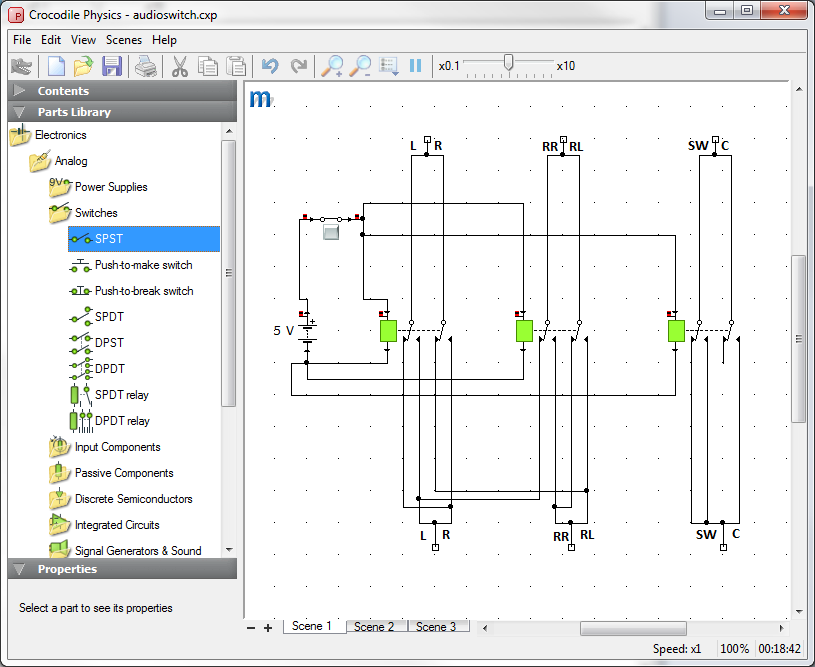This screenshot has height=667, width=815.
Task: Click the canvas horizontal scrollbar thumb
Action: pyautogui.click(x=632, y=628)
